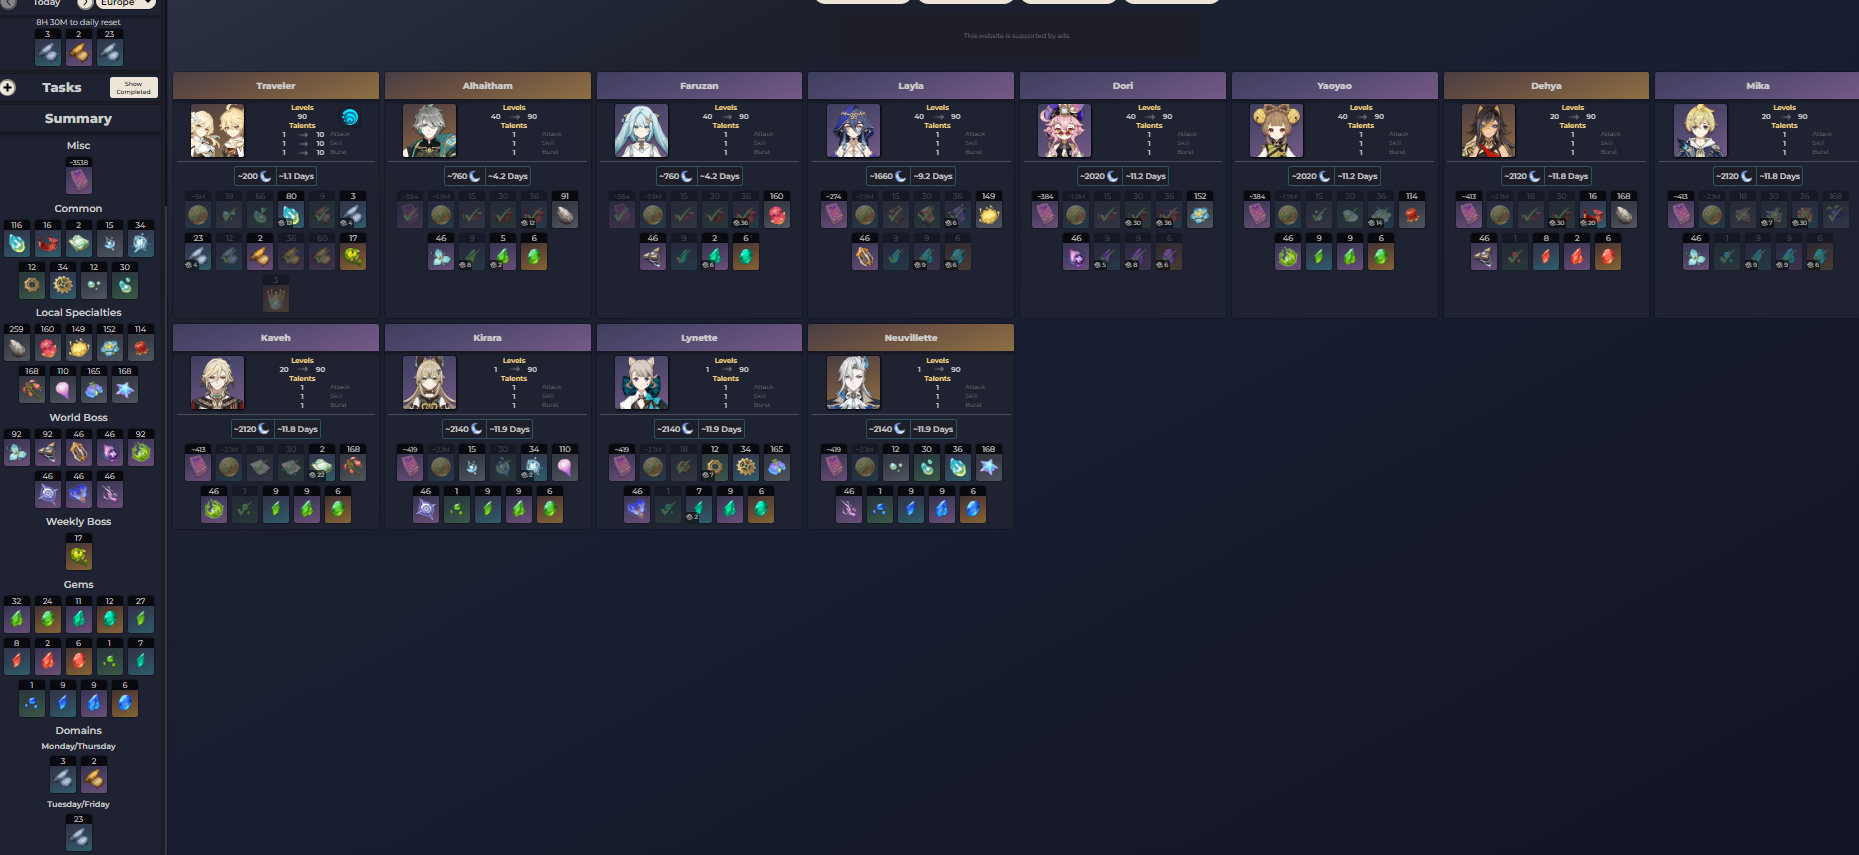
Task: Click Traveler's crown material
Action: point(276,294)
